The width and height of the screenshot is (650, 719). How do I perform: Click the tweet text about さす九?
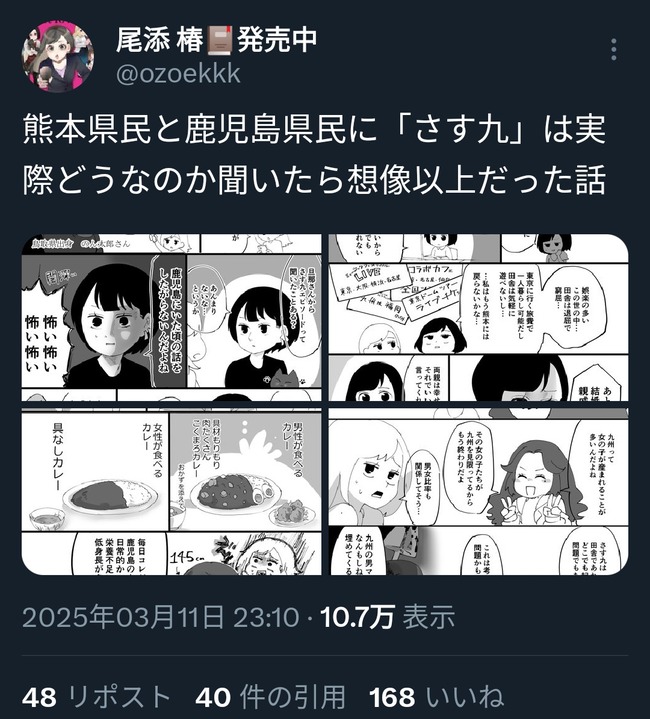coord(314,154)
